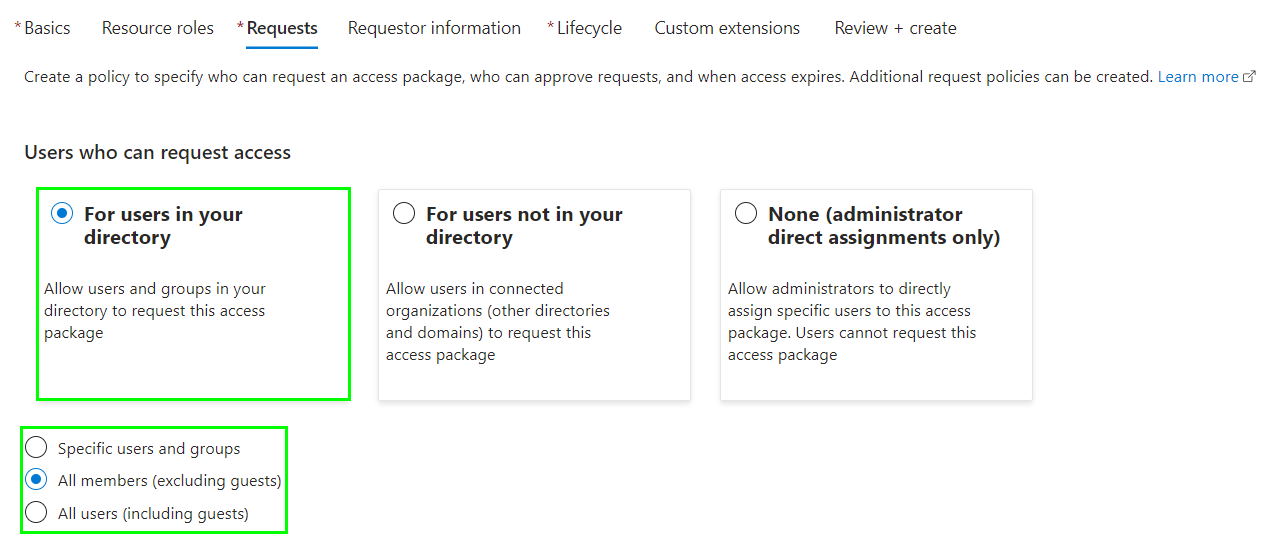Click the 'Allow administrators to directly assign' card description
Screen dimensions: 1265x542
coord(851,321)
